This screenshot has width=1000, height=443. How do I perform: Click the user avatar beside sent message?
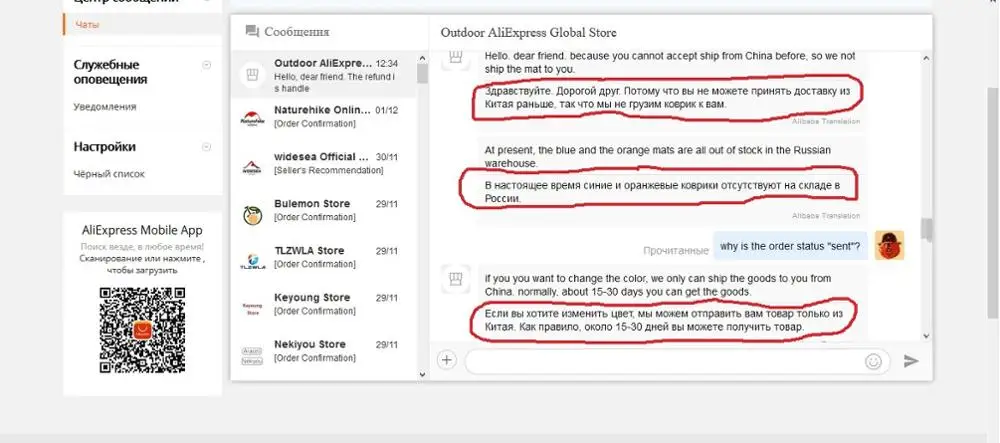coord(889,245)
